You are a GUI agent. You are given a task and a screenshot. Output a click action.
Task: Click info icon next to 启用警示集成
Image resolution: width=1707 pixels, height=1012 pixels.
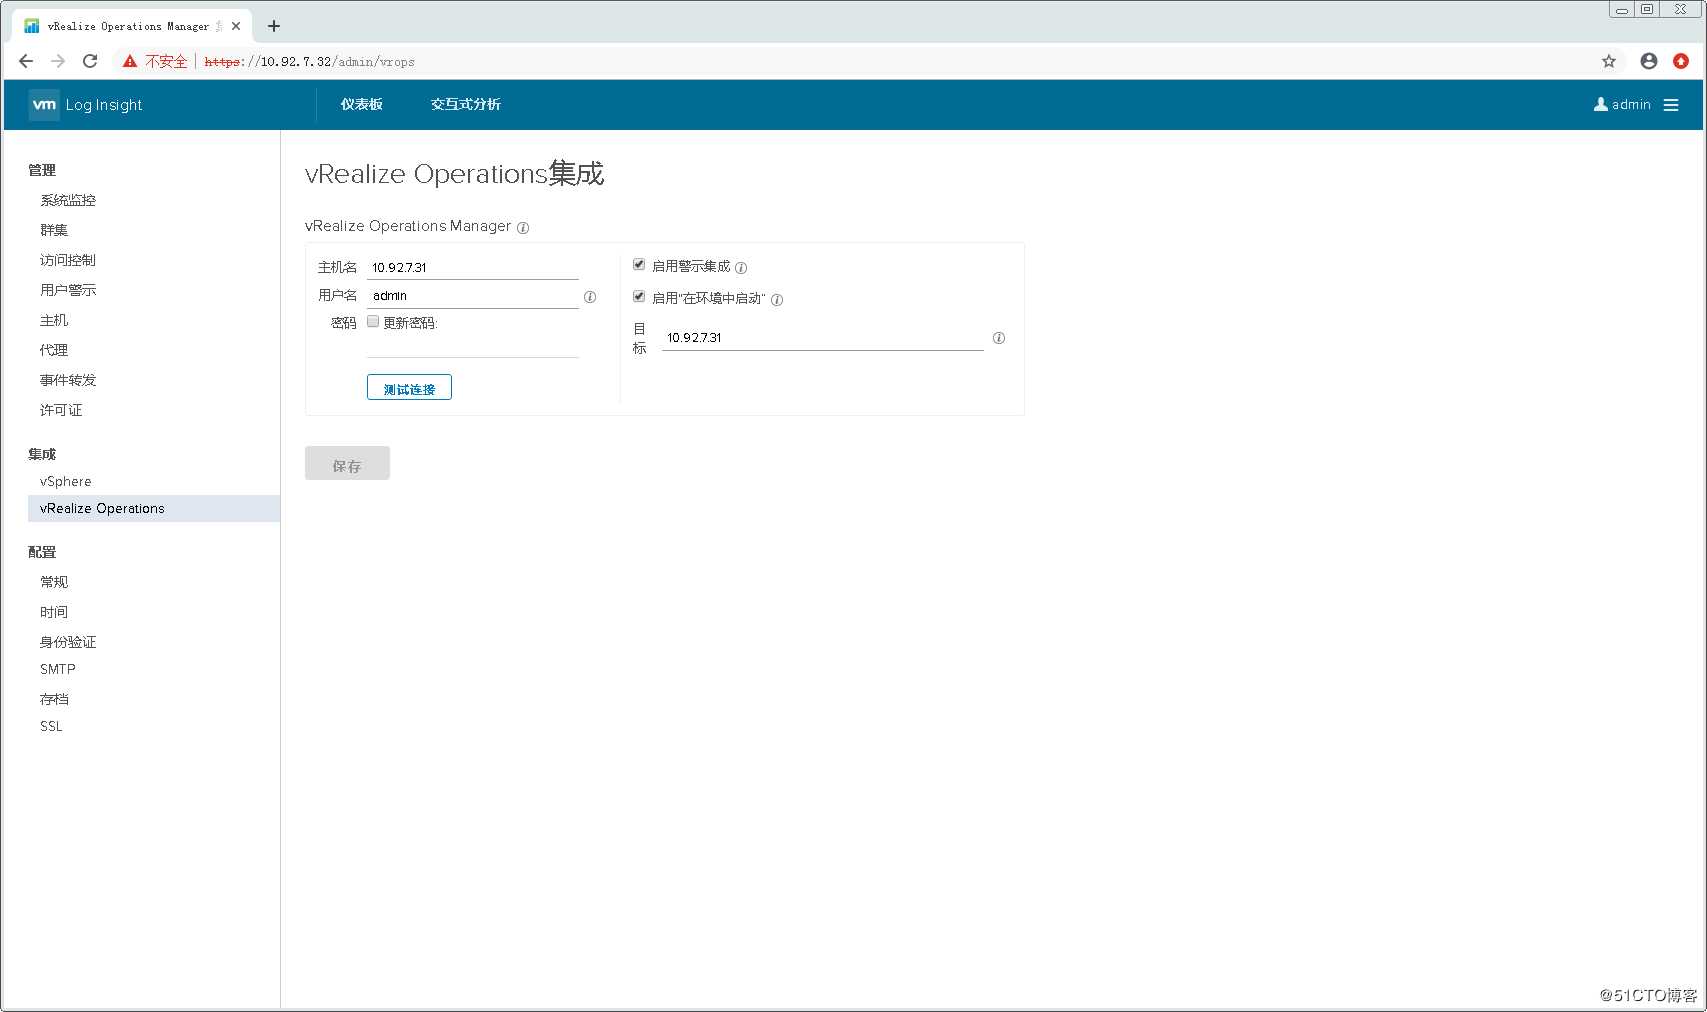coord(741,268)
